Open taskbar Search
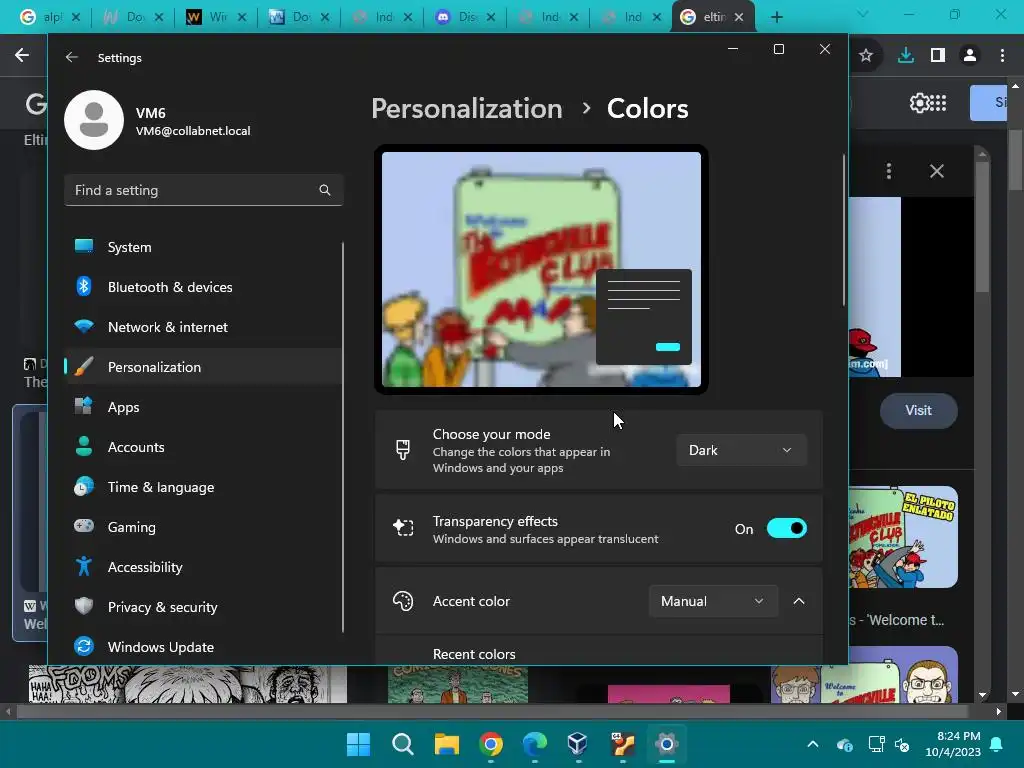The height and width of the screenshot is (768, 1024). click(402, 744)
